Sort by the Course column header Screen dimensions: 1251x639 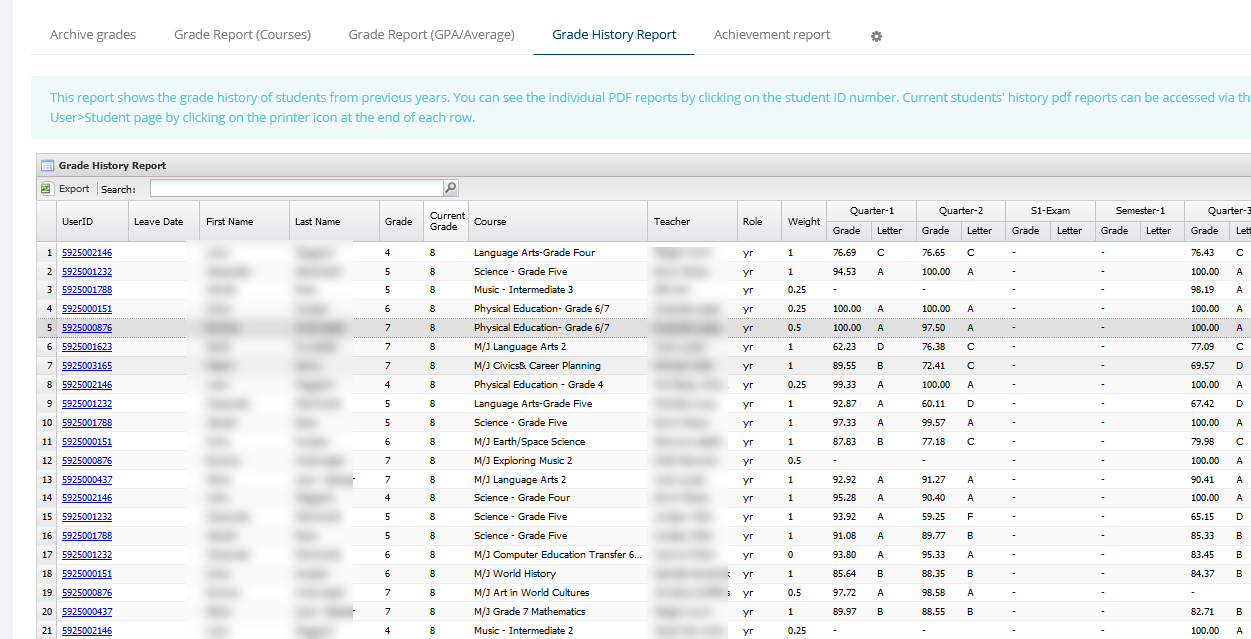[490, 222]
